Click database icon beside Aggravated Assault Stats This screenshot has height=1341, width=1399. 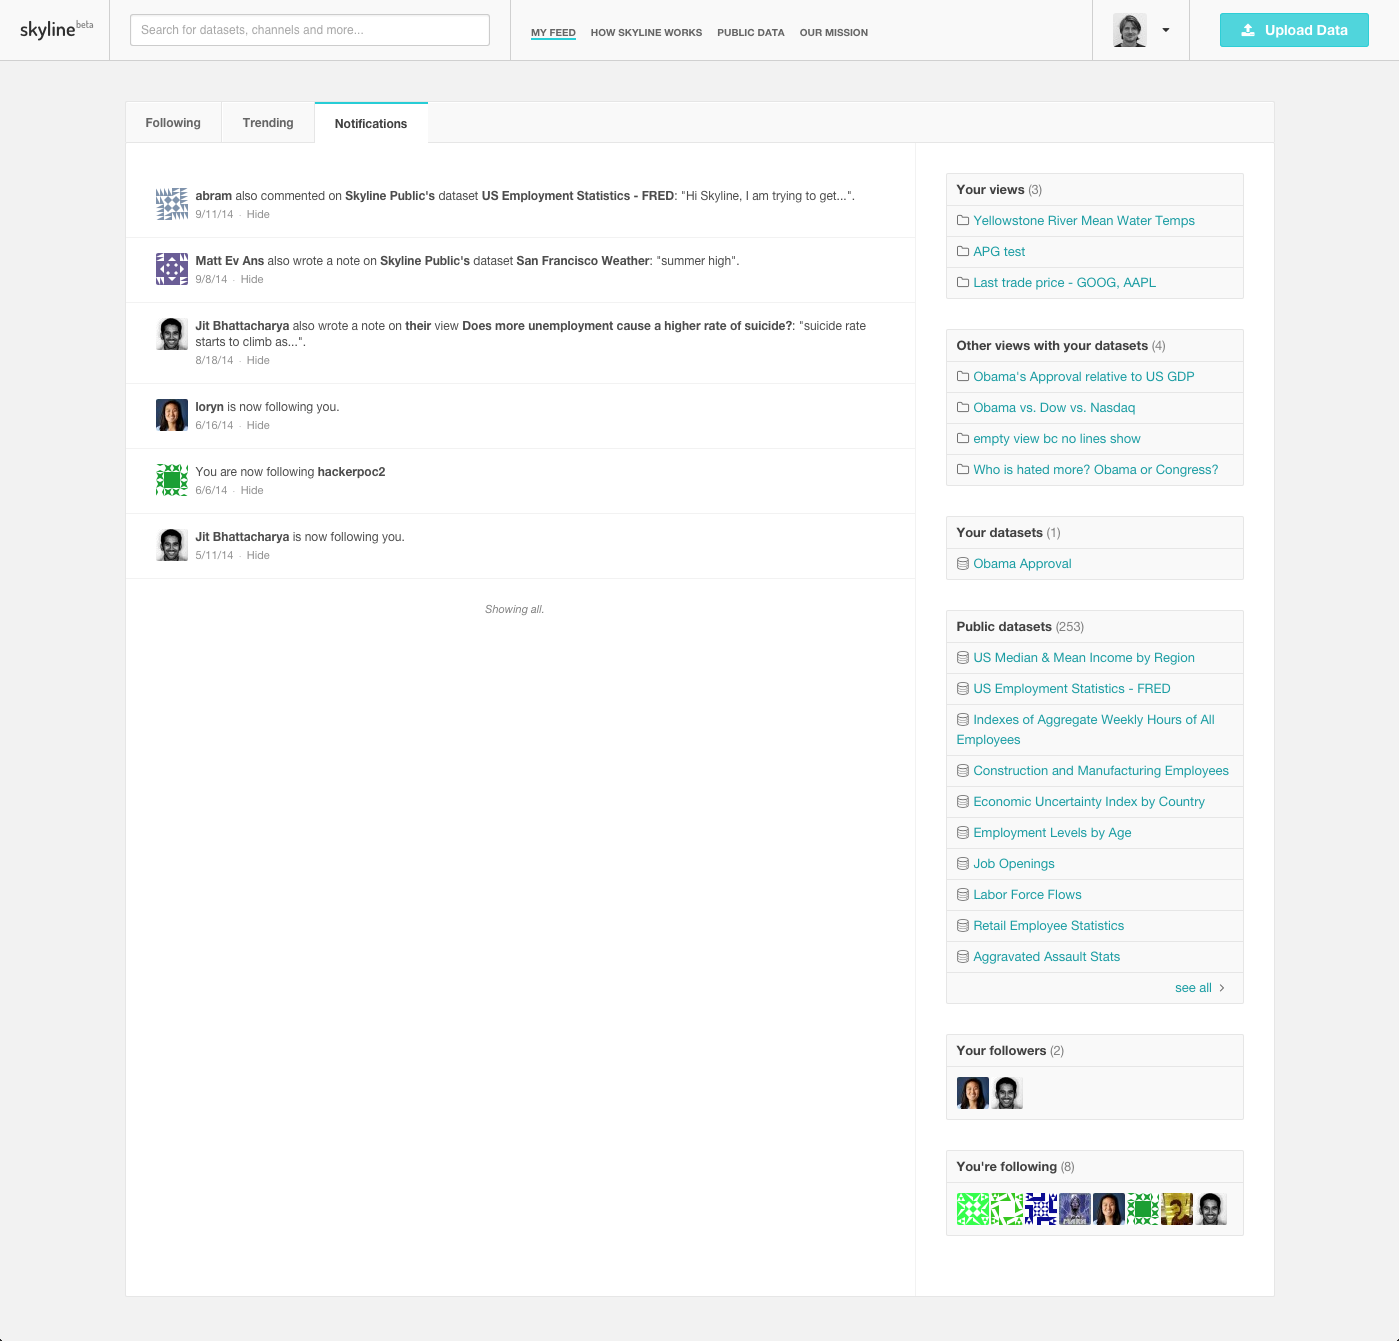click(963, 957)
